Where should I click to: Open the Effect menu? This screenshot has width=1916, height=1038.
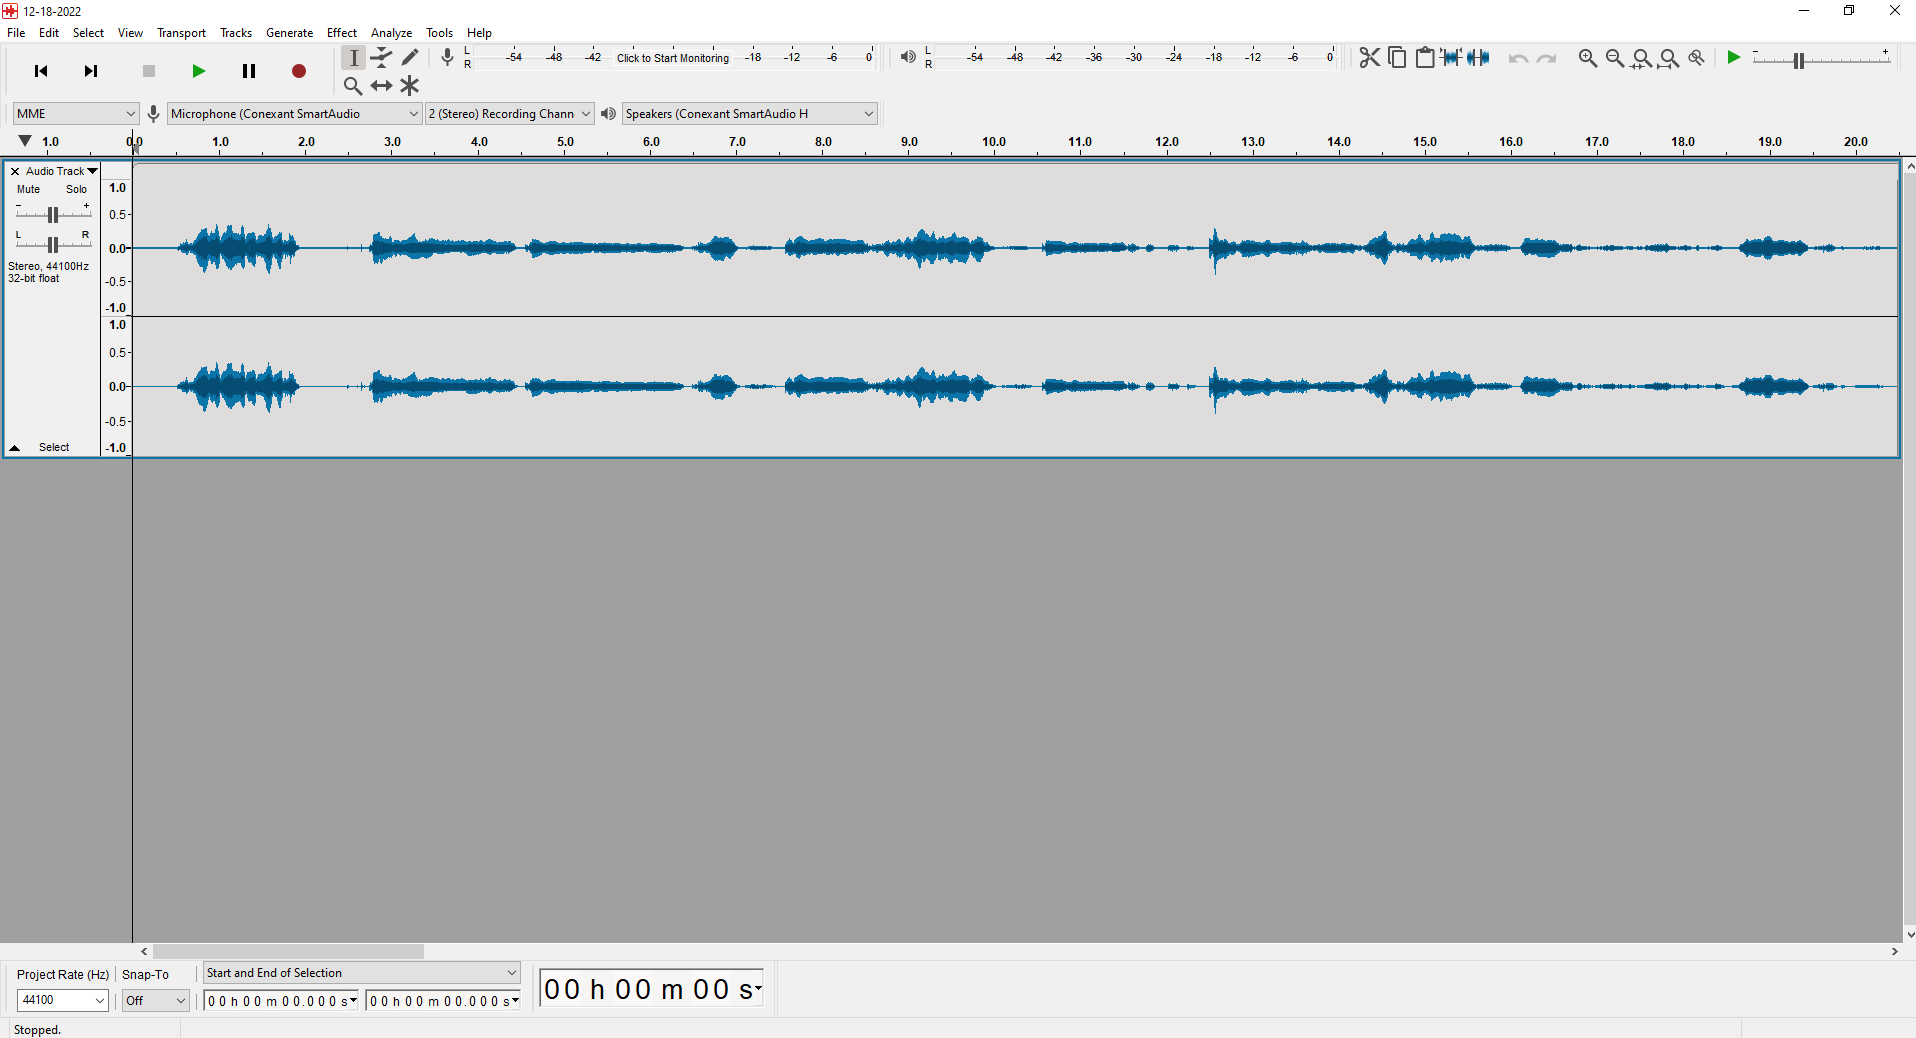click(341, 33)
